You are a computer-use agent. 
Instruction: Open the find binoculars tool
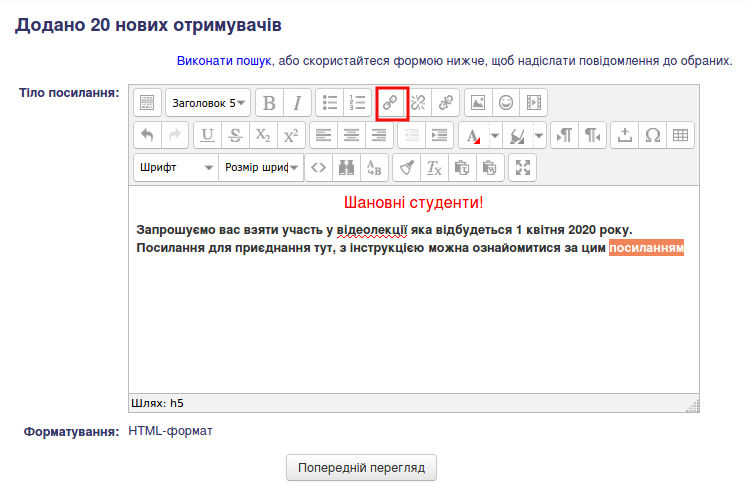click(346, 168)
